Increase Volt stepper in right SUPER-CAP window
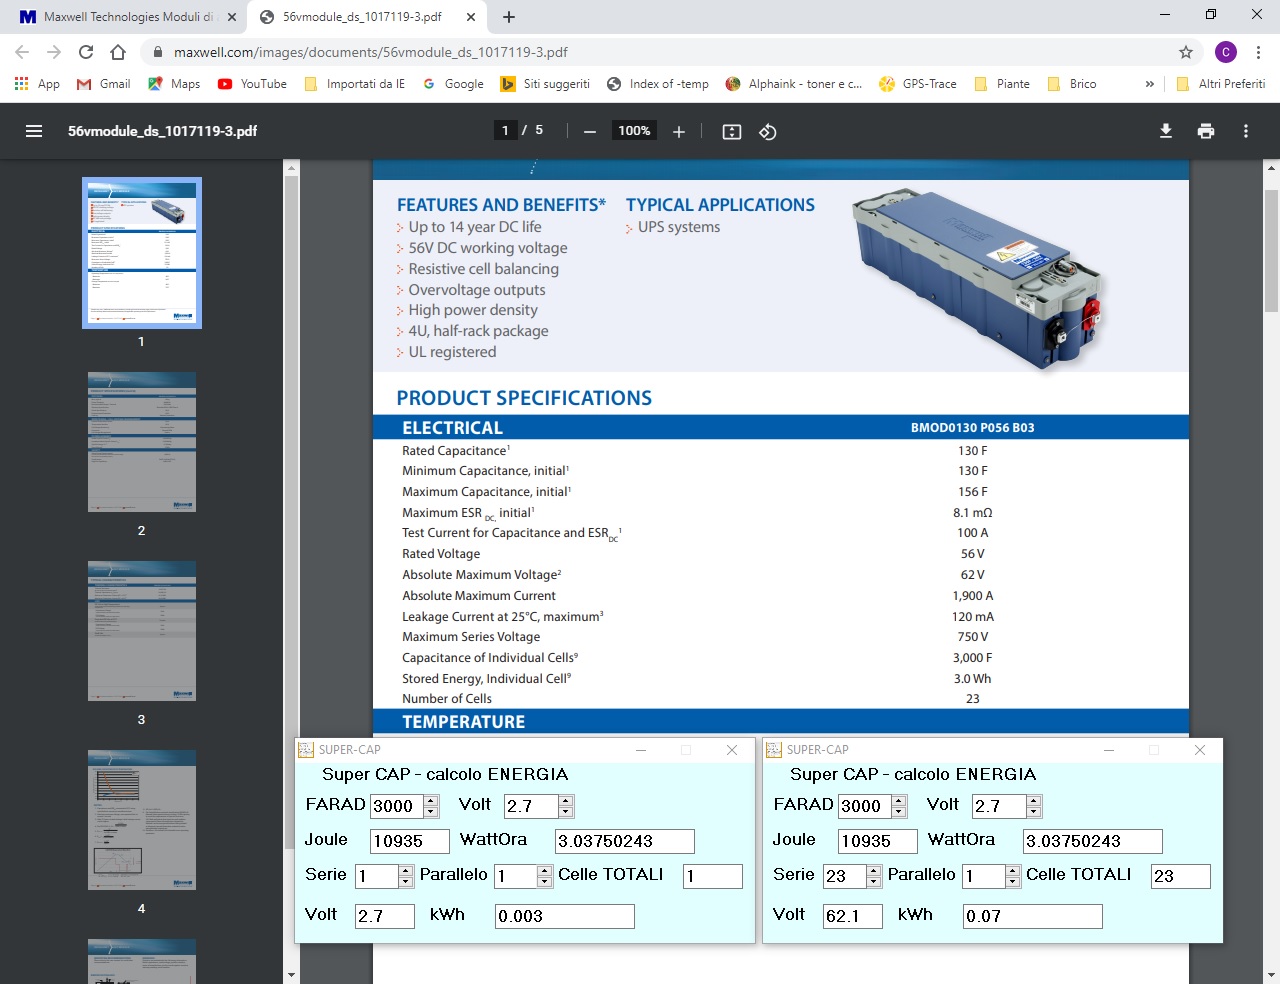The width and height of the screenshot is (1280, 984). coord(1034,801)
